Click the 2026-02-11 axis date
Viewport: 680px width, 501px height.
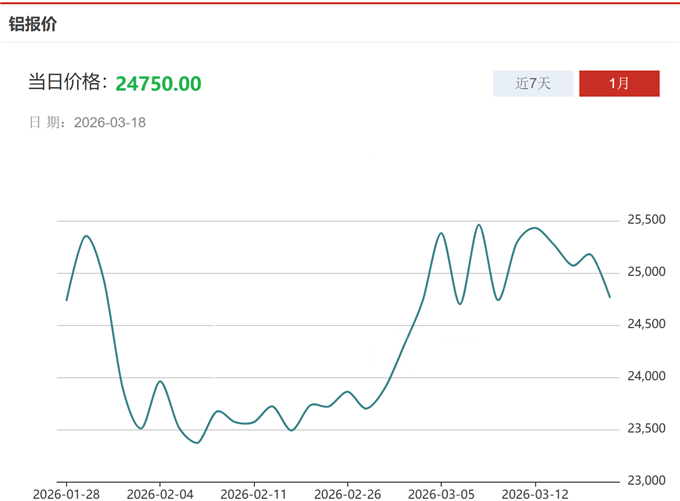coord(253,493)
